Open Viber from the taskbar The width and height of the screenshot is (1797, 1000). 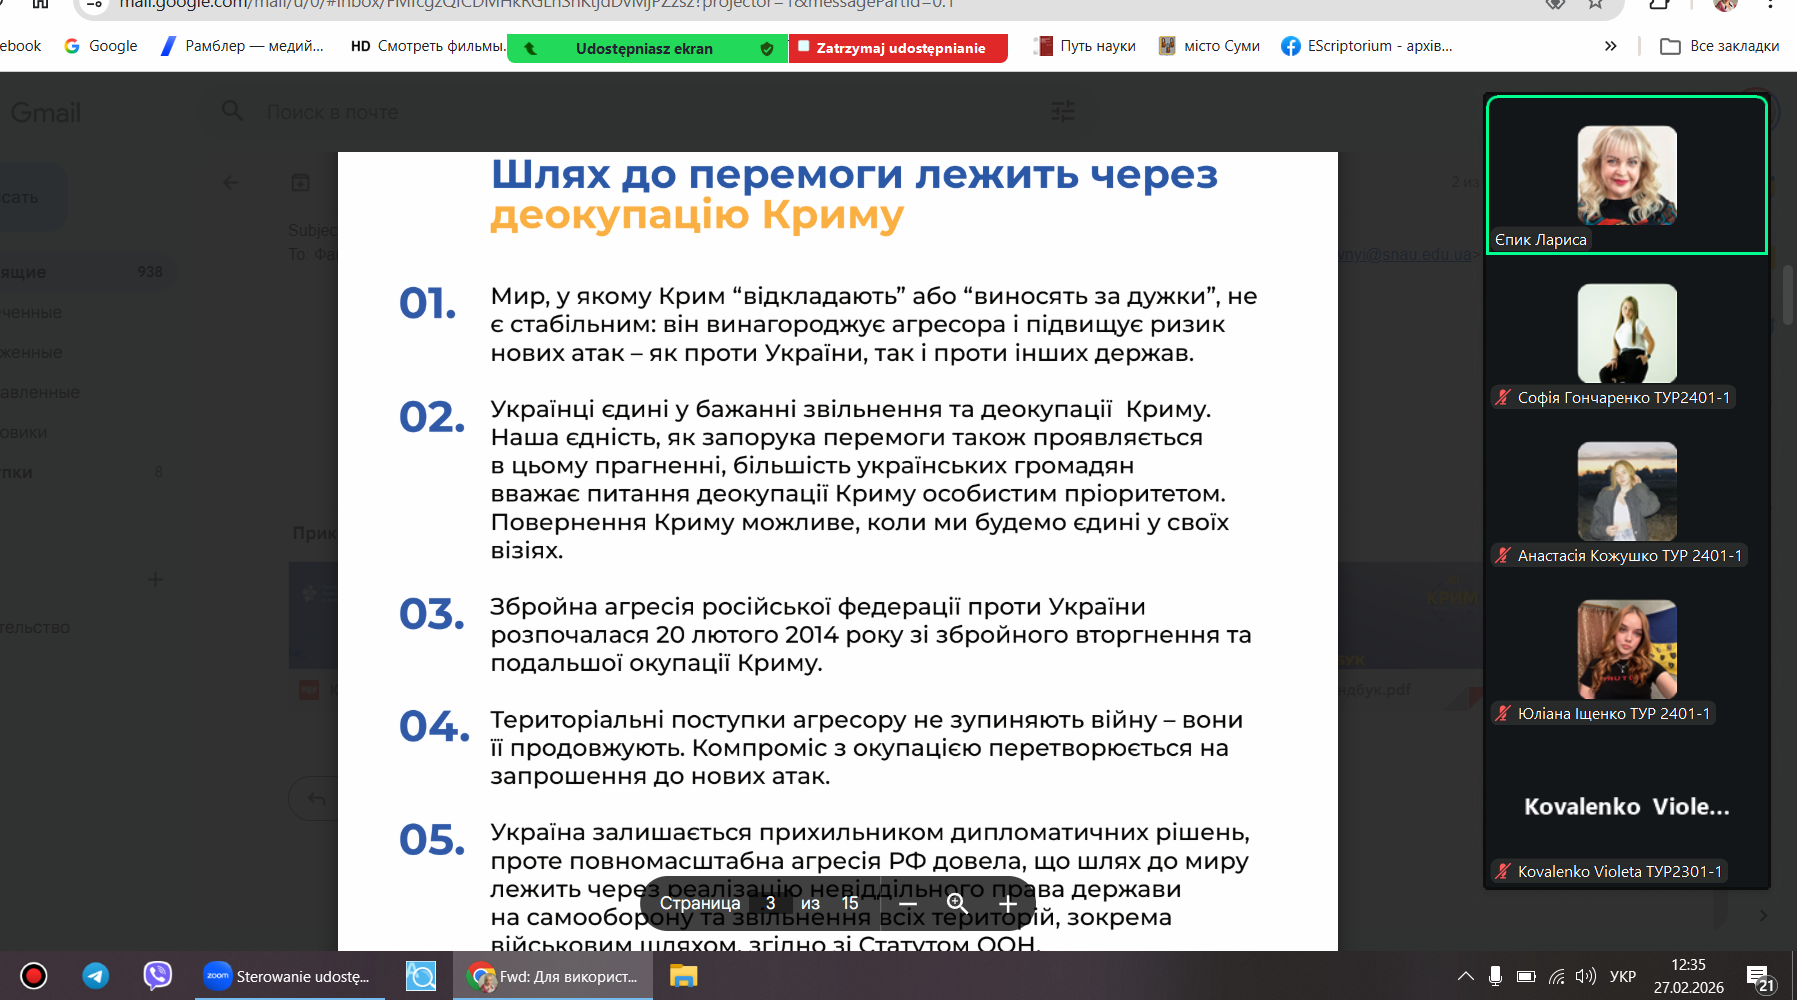point(157,976)
